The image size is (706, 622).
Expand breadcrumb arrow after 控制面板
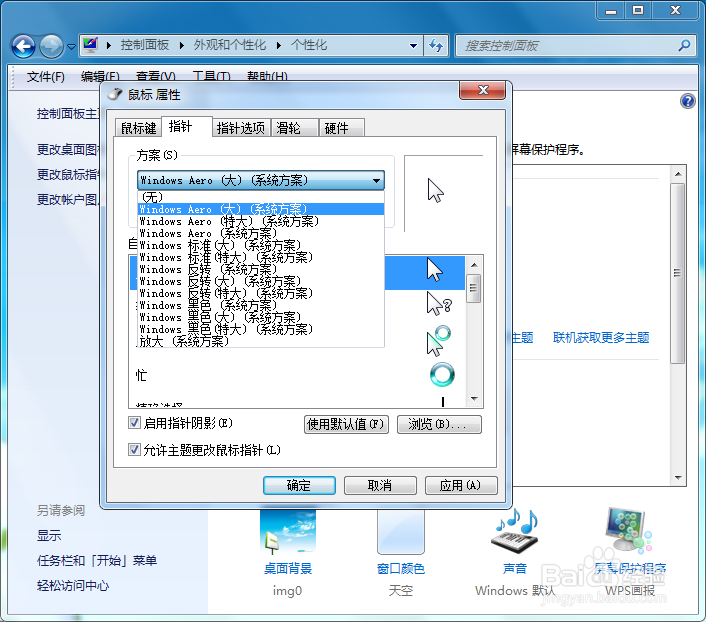[182, 45]
